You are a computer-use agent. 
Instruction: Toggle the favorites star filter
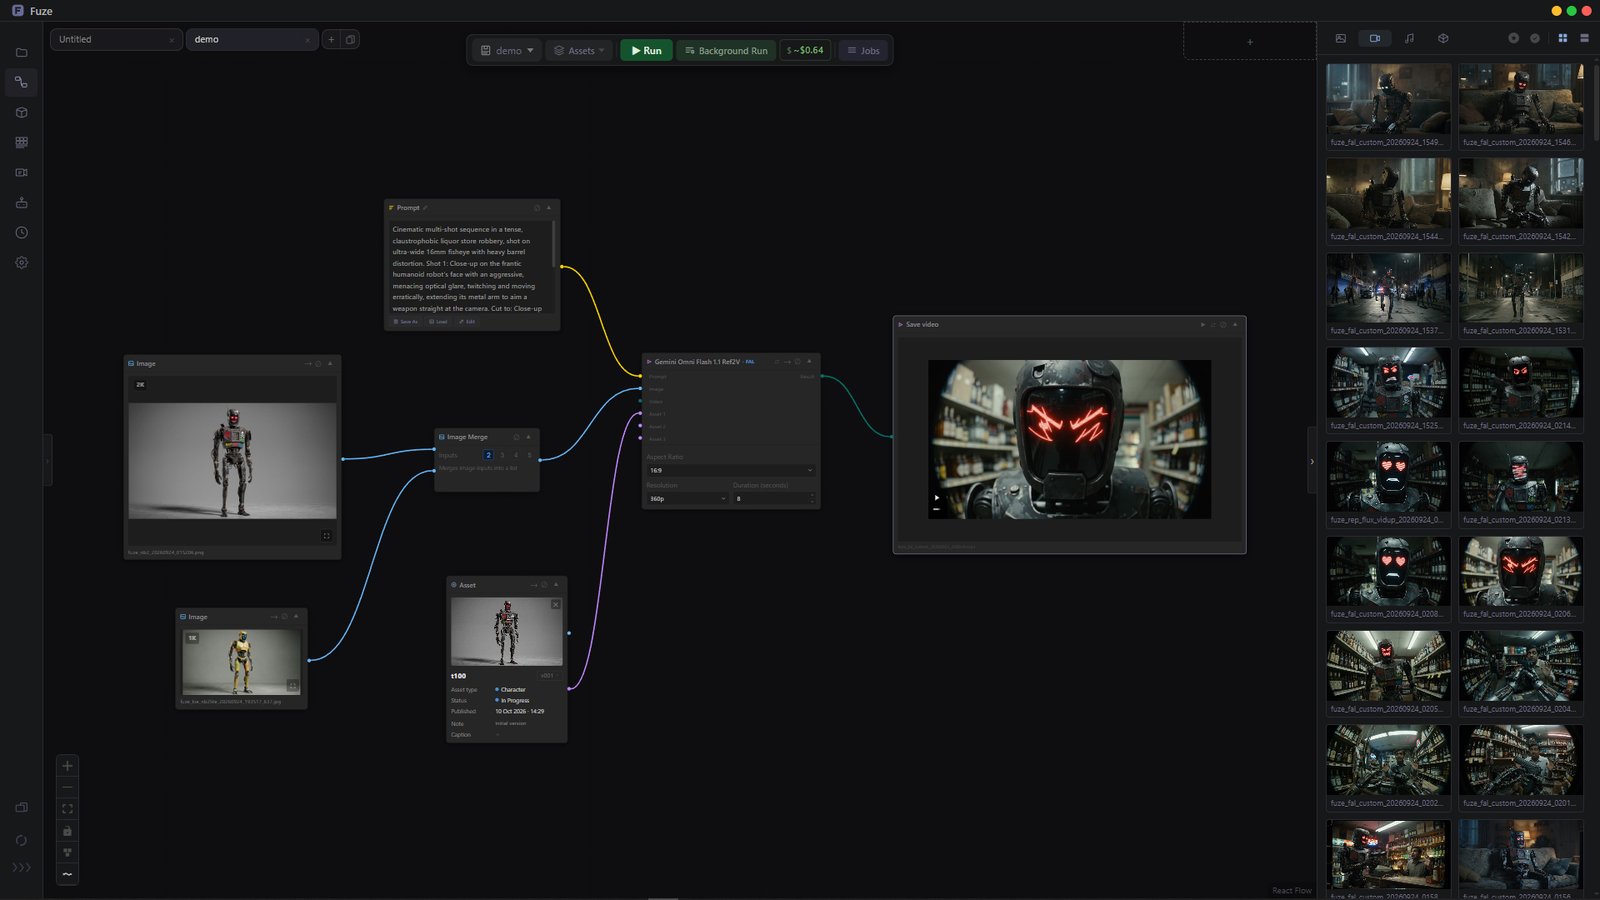click(1513, 38)
